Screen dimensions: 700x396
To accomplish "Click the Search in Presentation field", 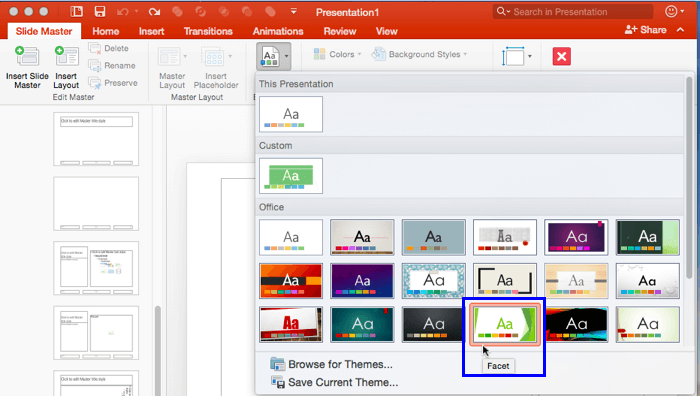I will (x=573, y=12).
